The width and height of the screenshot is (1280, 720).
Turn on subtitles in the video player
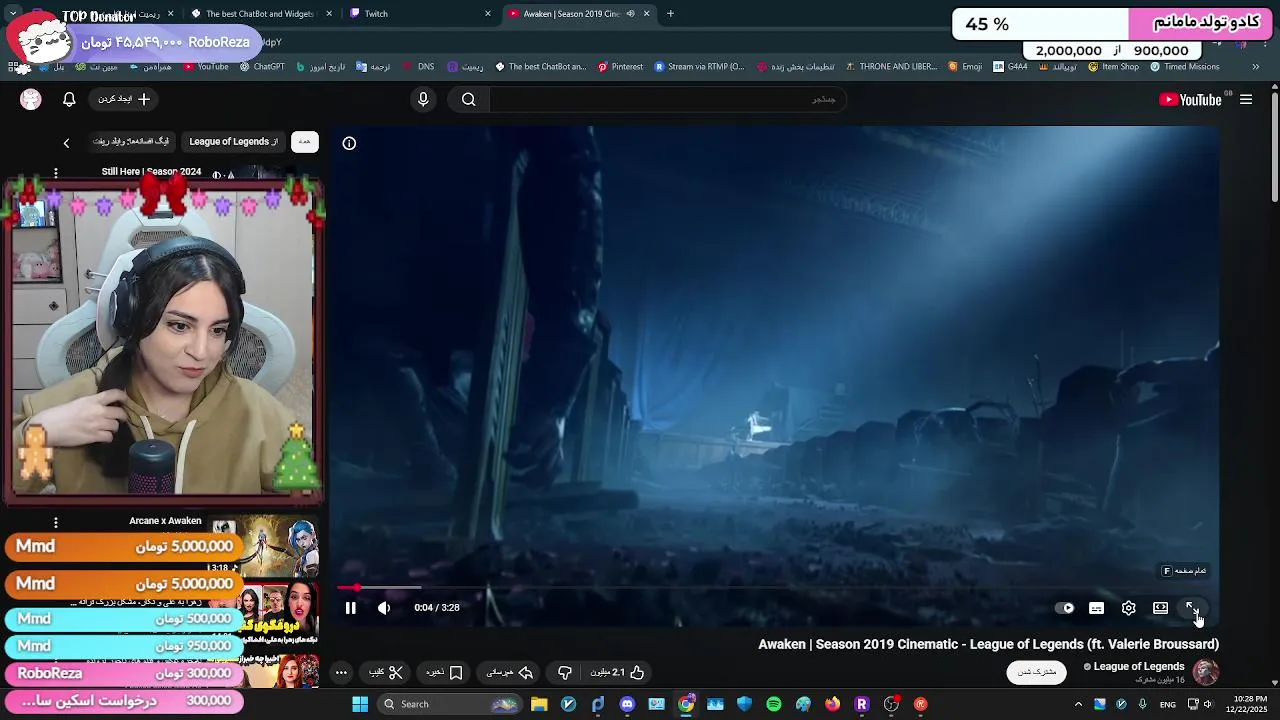point(1097,608)
